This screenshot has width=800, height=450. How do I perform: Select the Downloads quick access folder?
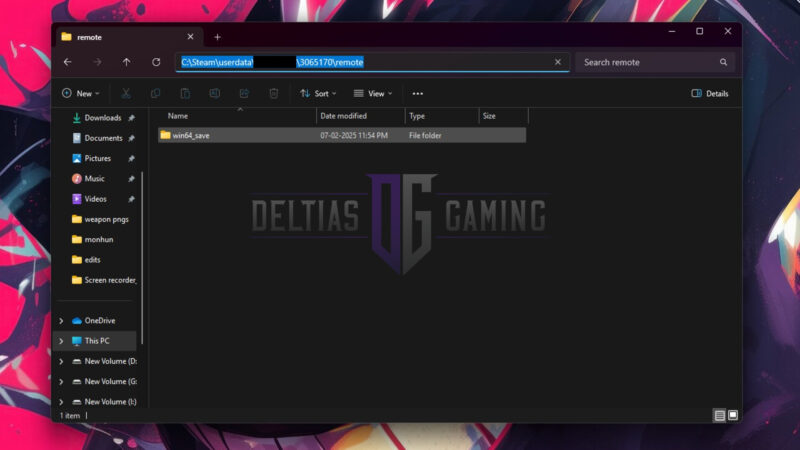pos(102,118)
